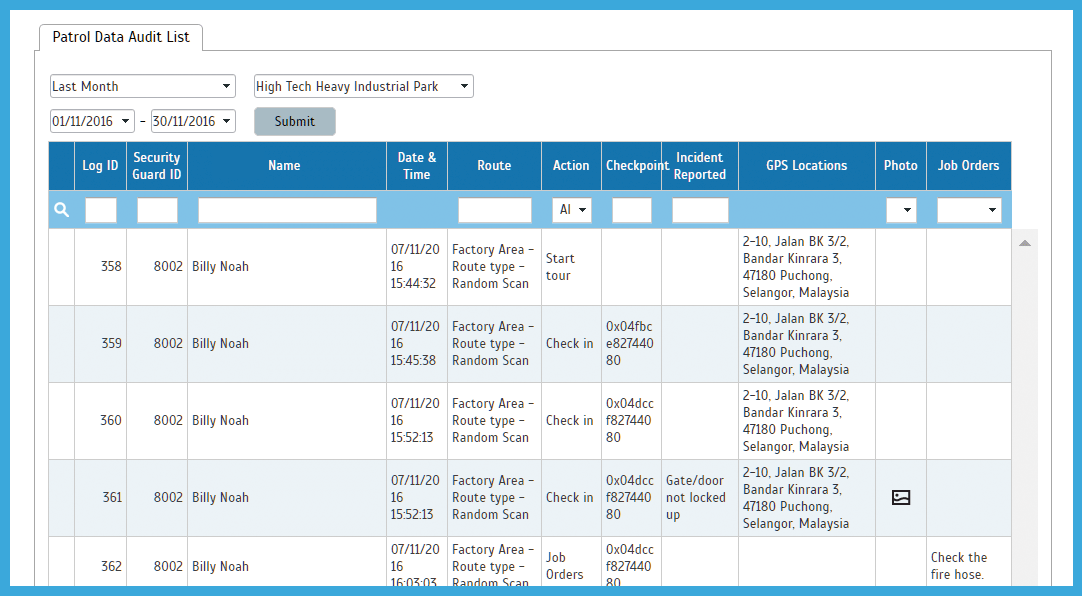The width and height of the screenshot is (1082, 596).
Task: Sort by Security Guard ID column header
Action: pos(157,166)
